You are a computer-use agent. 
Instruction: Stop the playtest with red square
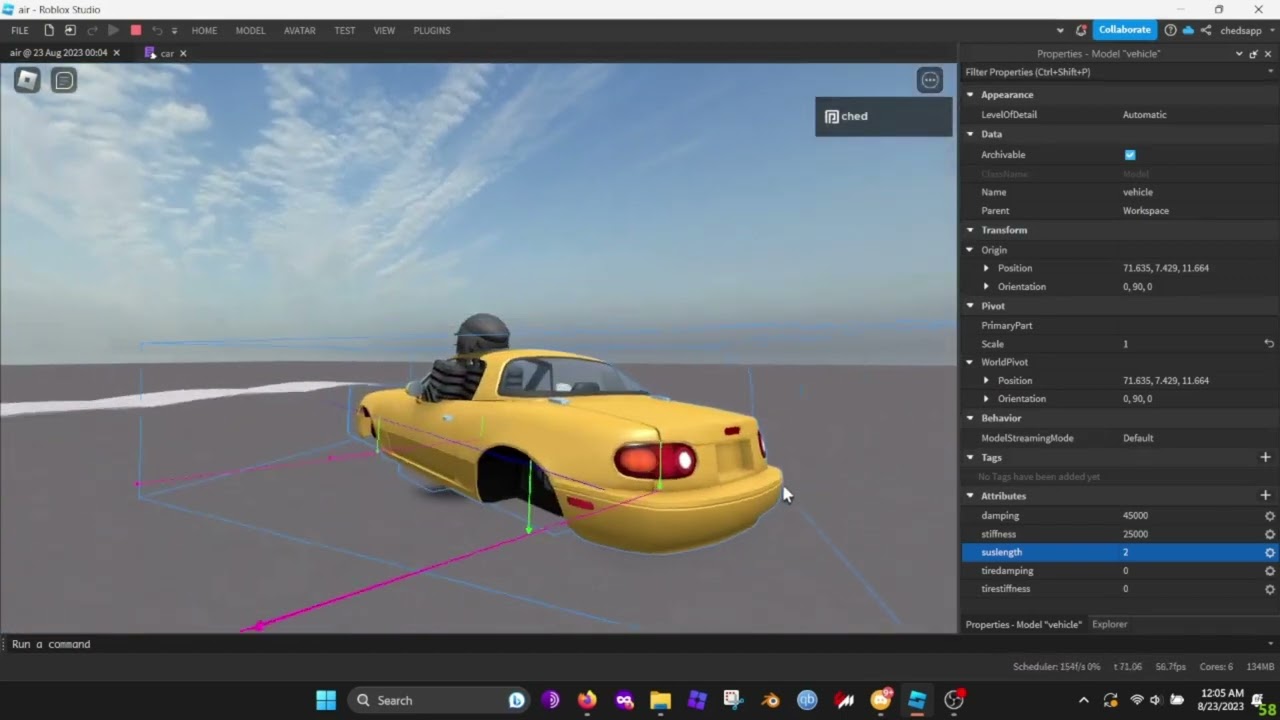136,30
